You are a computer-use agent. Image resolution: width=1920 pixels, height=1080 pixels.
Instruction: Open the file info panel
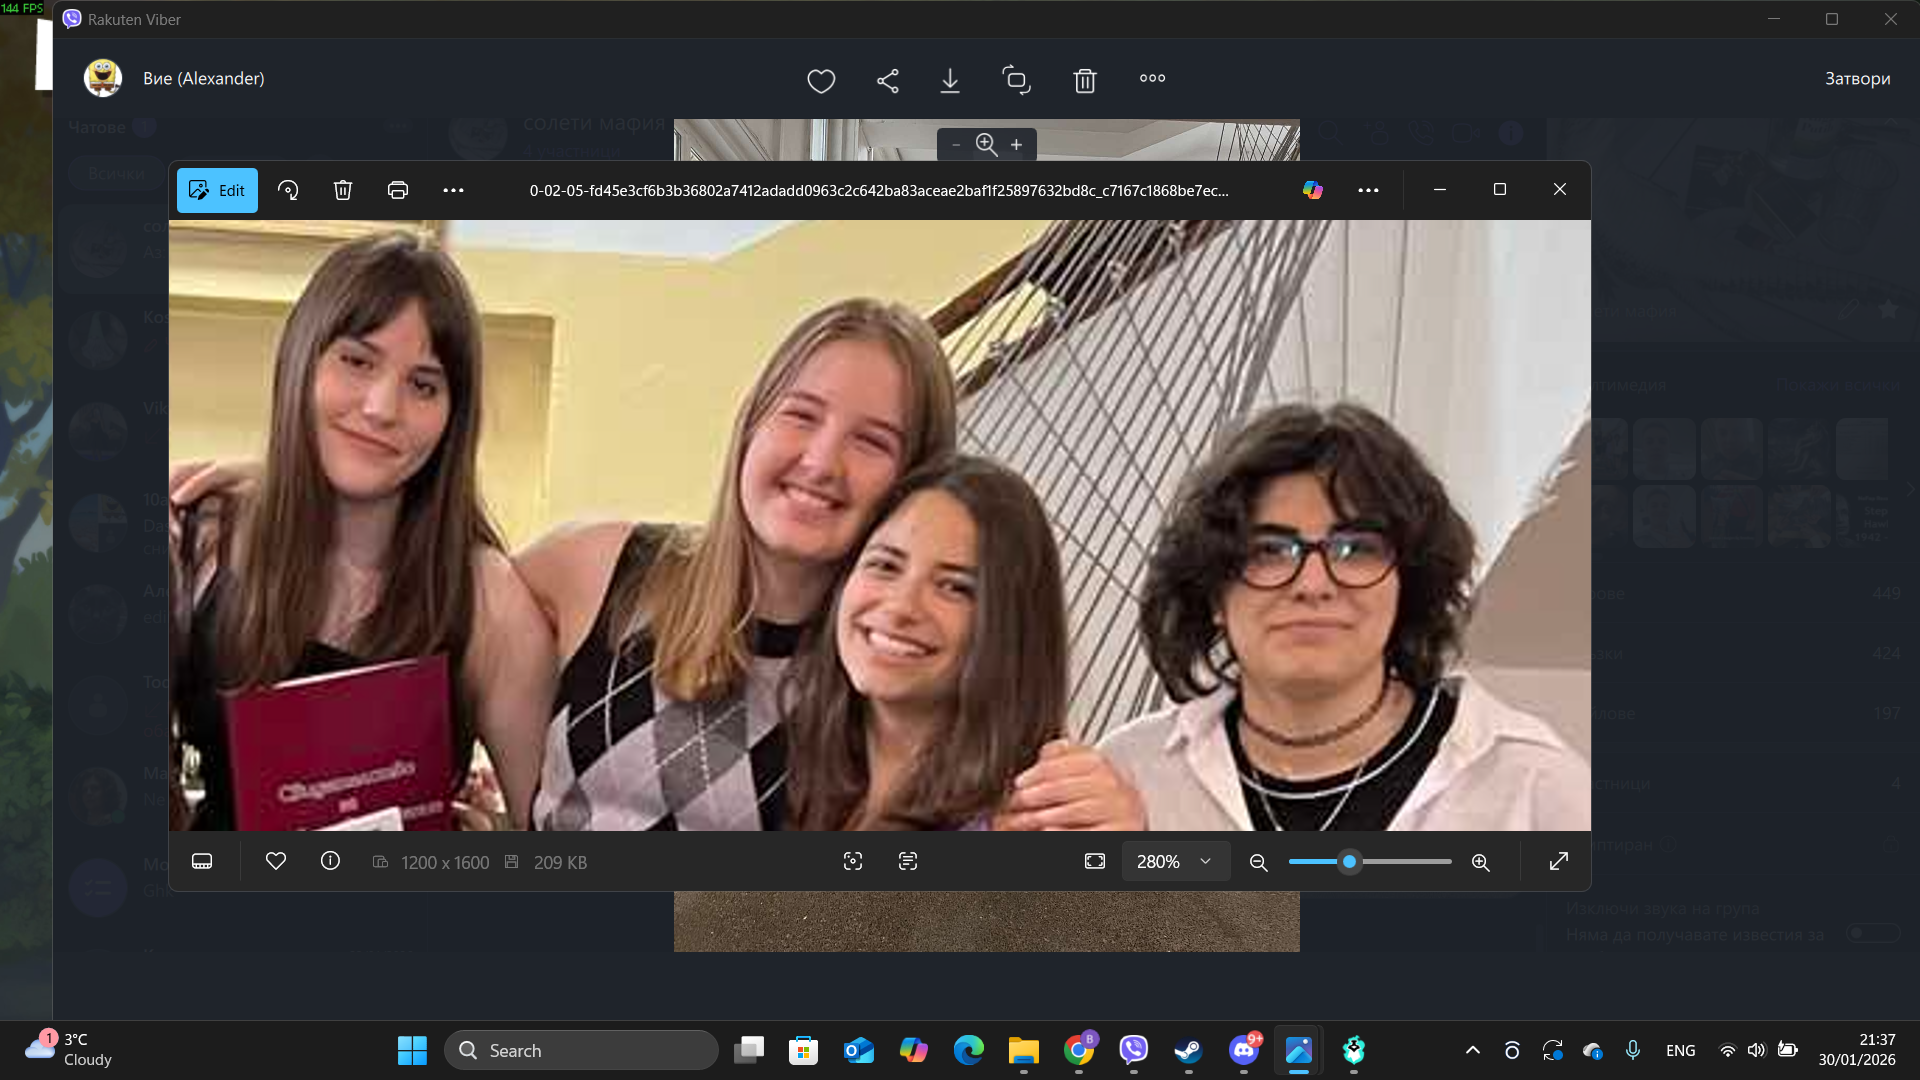(330, 861)
